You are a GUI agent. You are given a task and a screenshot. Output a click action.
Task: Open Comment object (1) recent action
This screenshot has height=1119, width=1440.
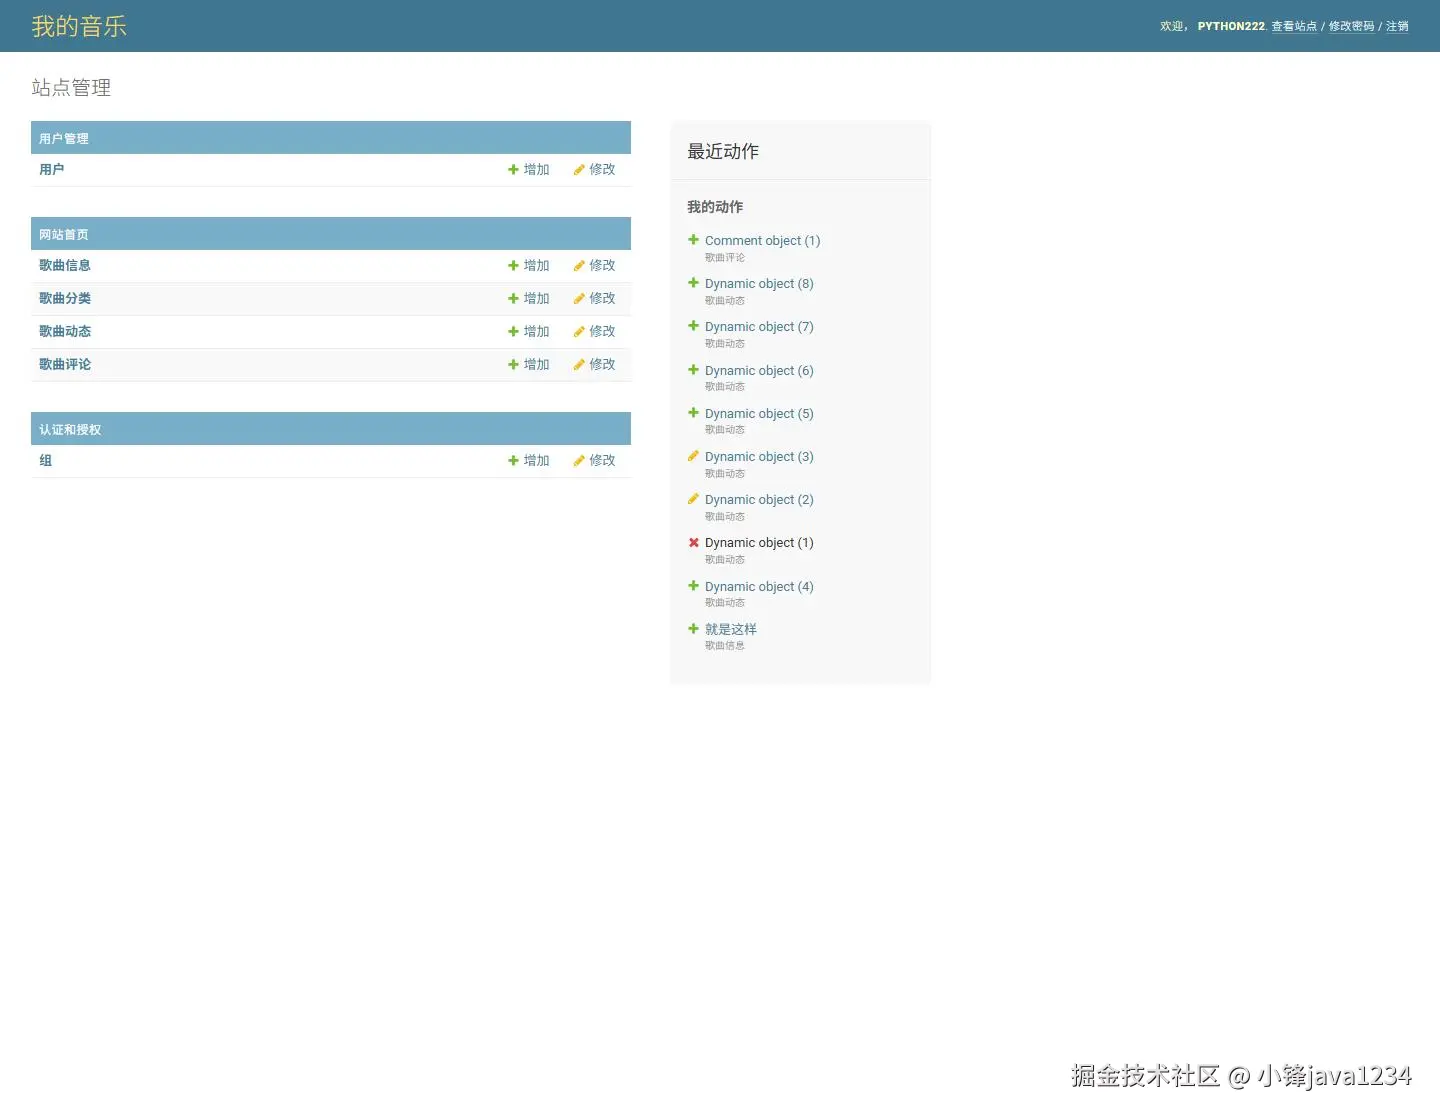pyautogui.click(x=762, y=241)
